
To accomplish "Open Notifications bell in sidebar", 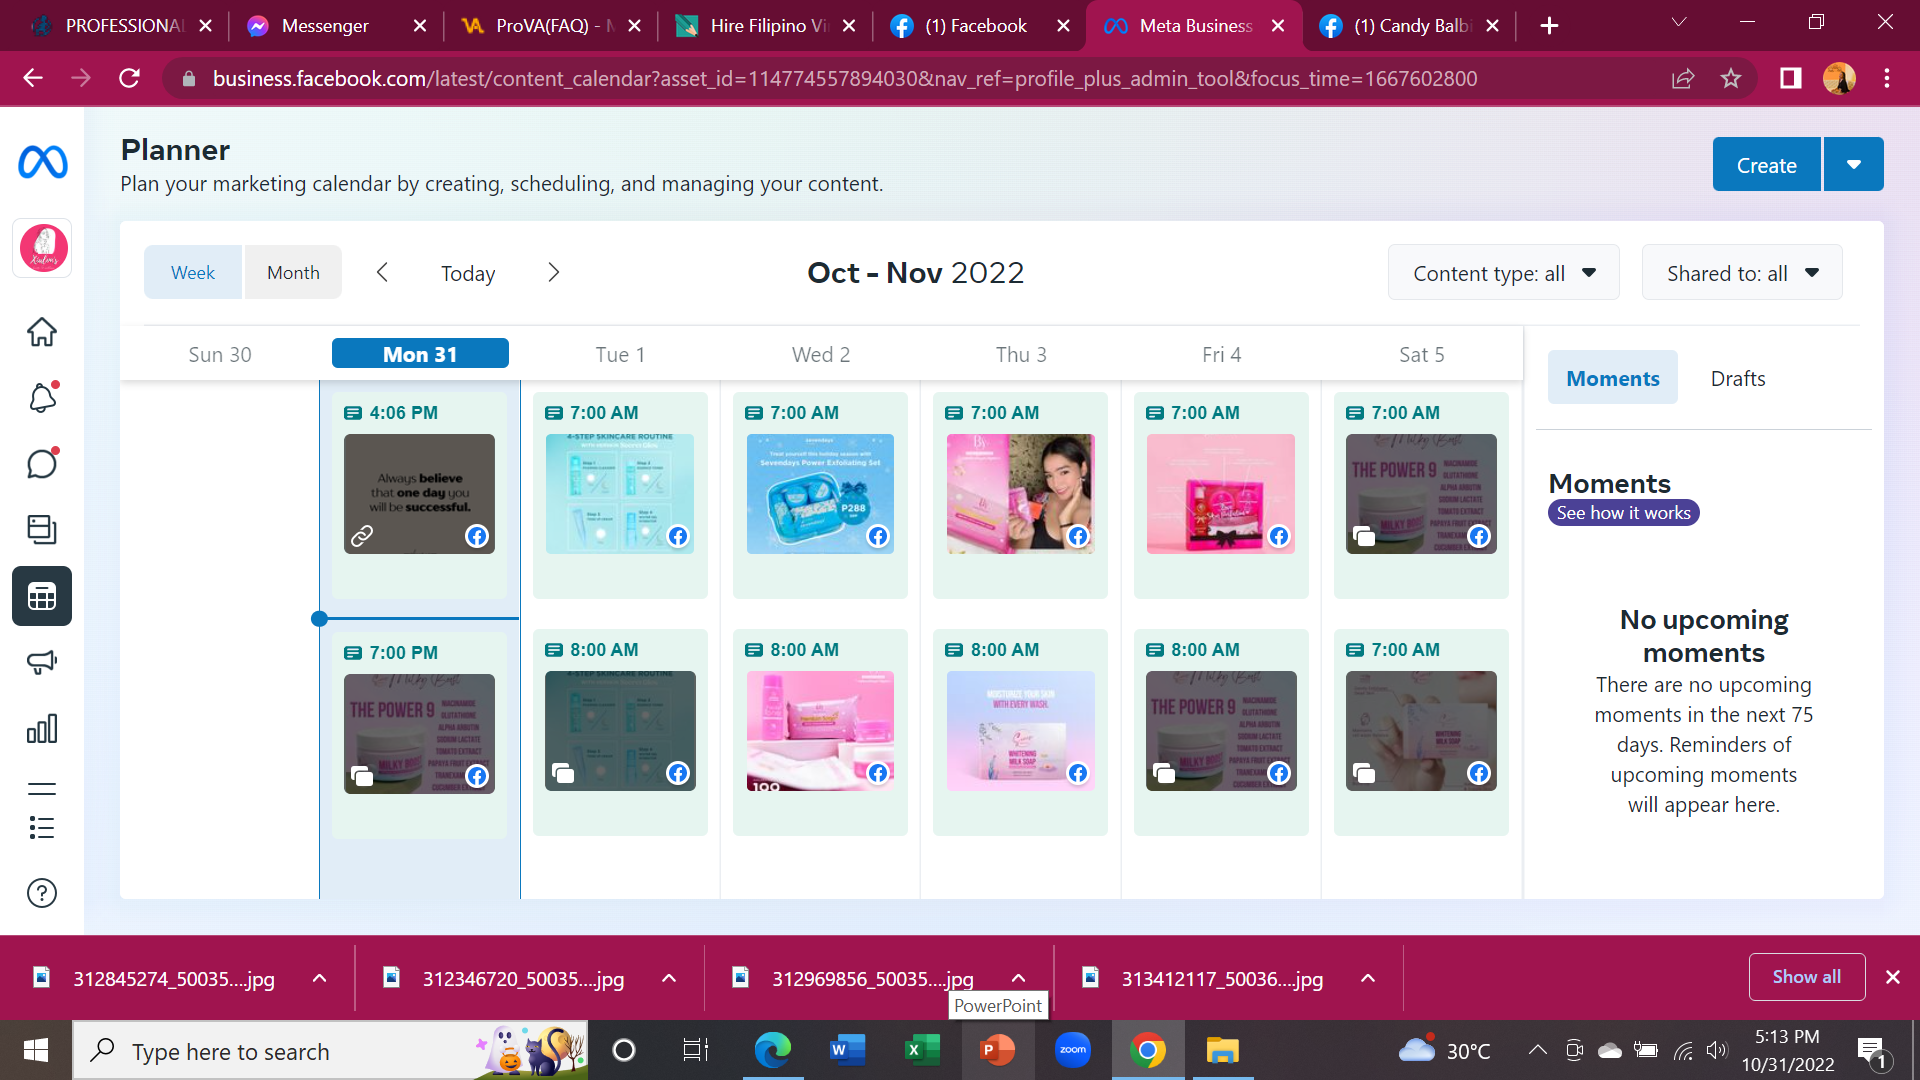I will coord(42,398).
